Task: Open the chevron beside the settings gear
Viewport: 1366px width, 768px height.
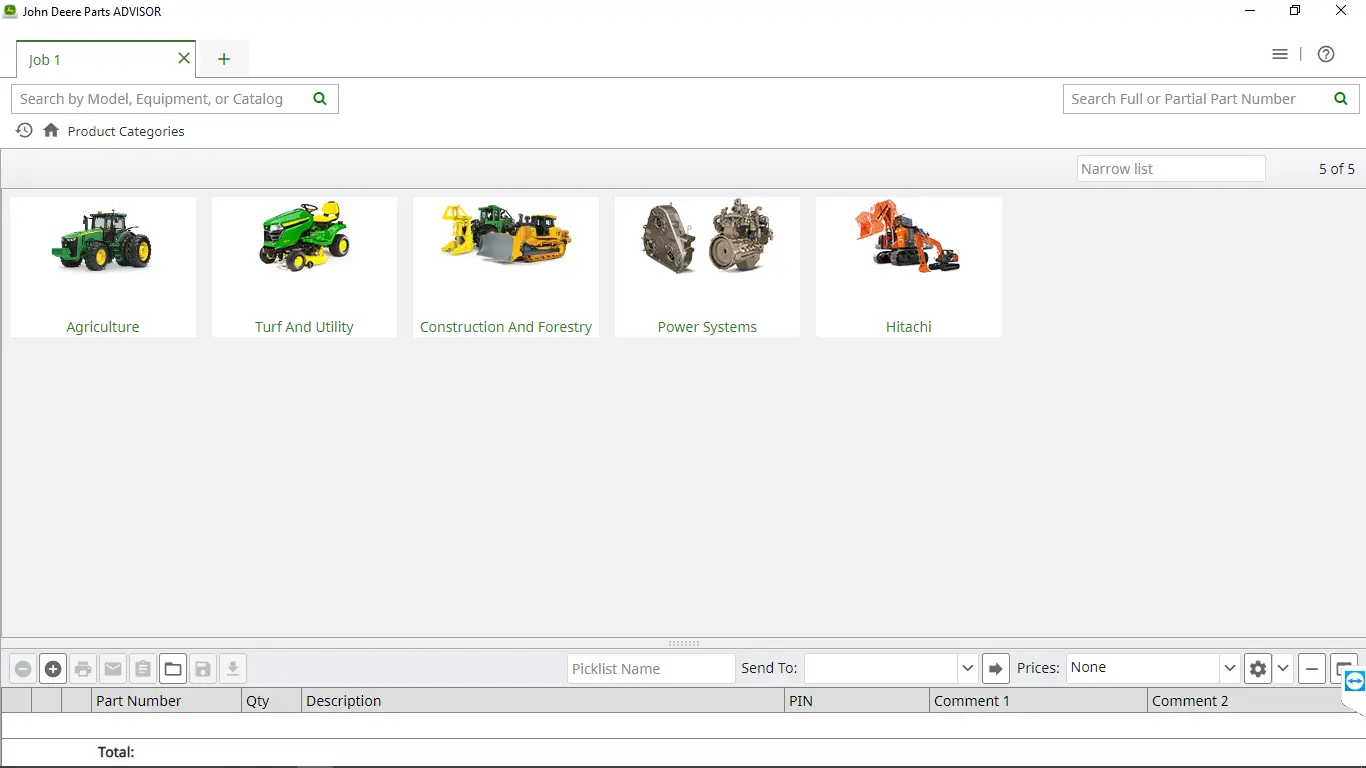Action: [1283, 668]
